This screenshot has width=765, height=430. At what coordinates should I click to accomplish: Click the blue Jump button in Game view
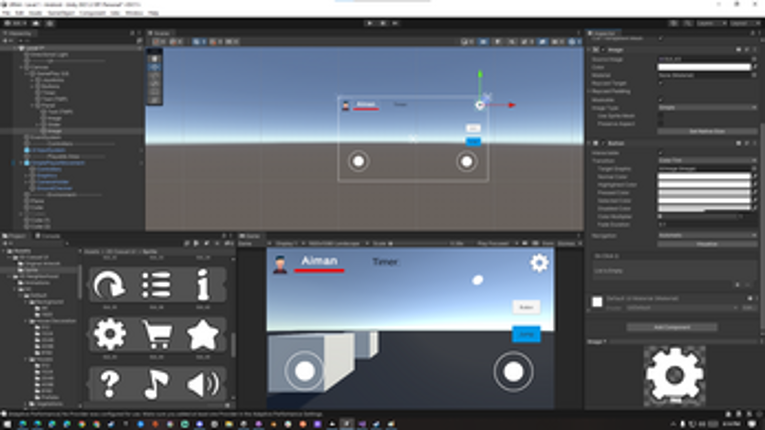[x=526, y=334]
